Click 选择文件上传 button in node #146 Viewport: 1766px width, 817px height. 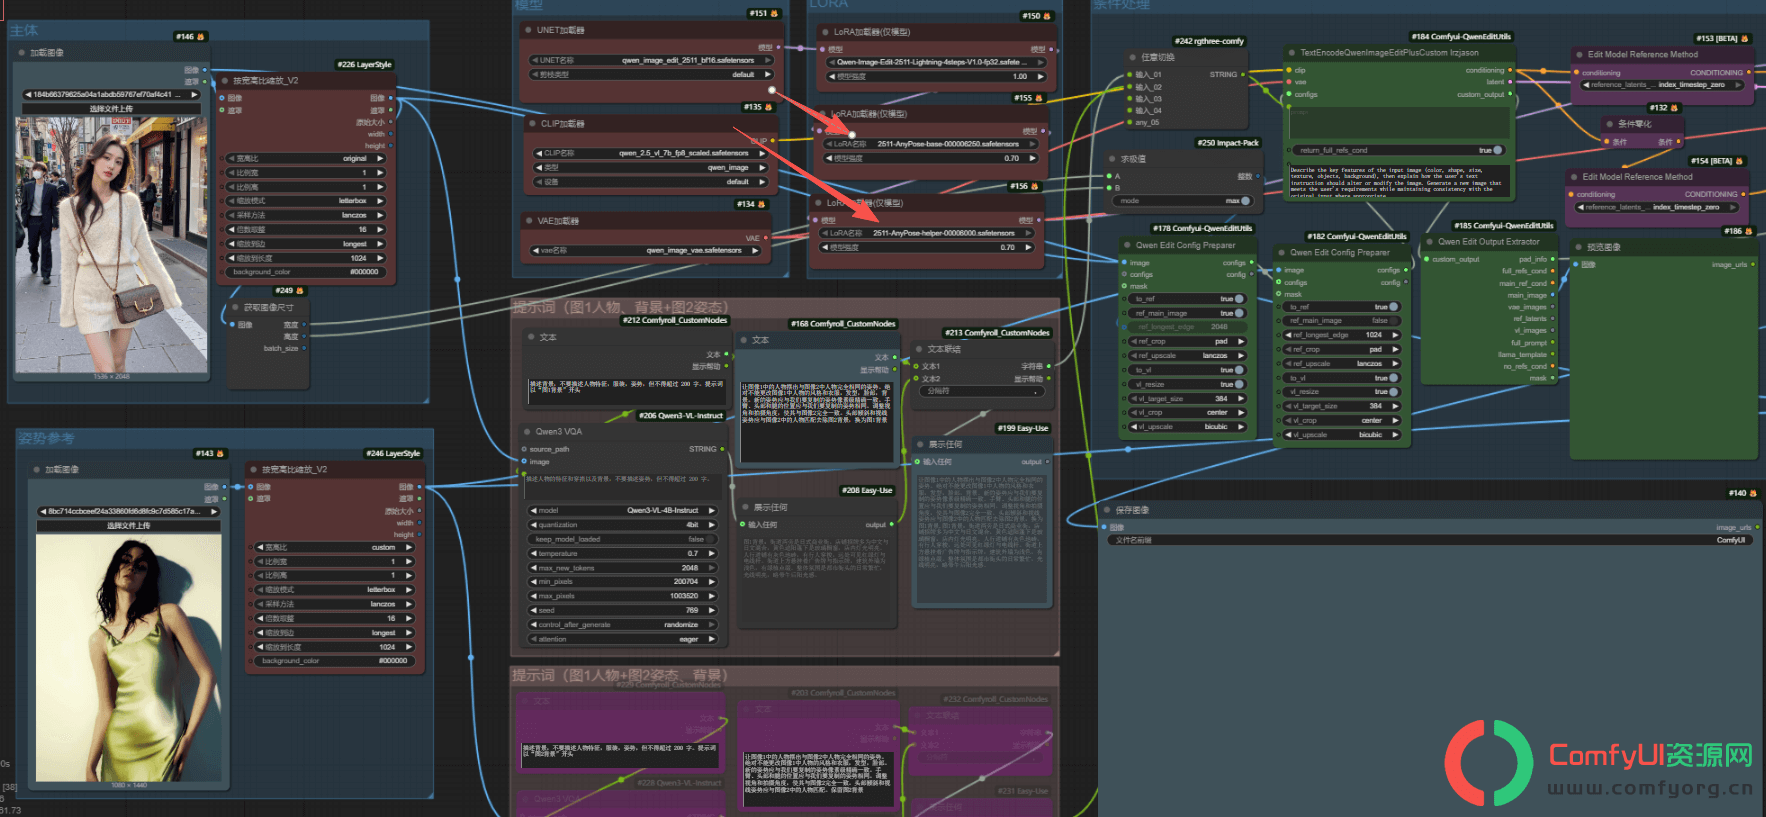(111, 108)
